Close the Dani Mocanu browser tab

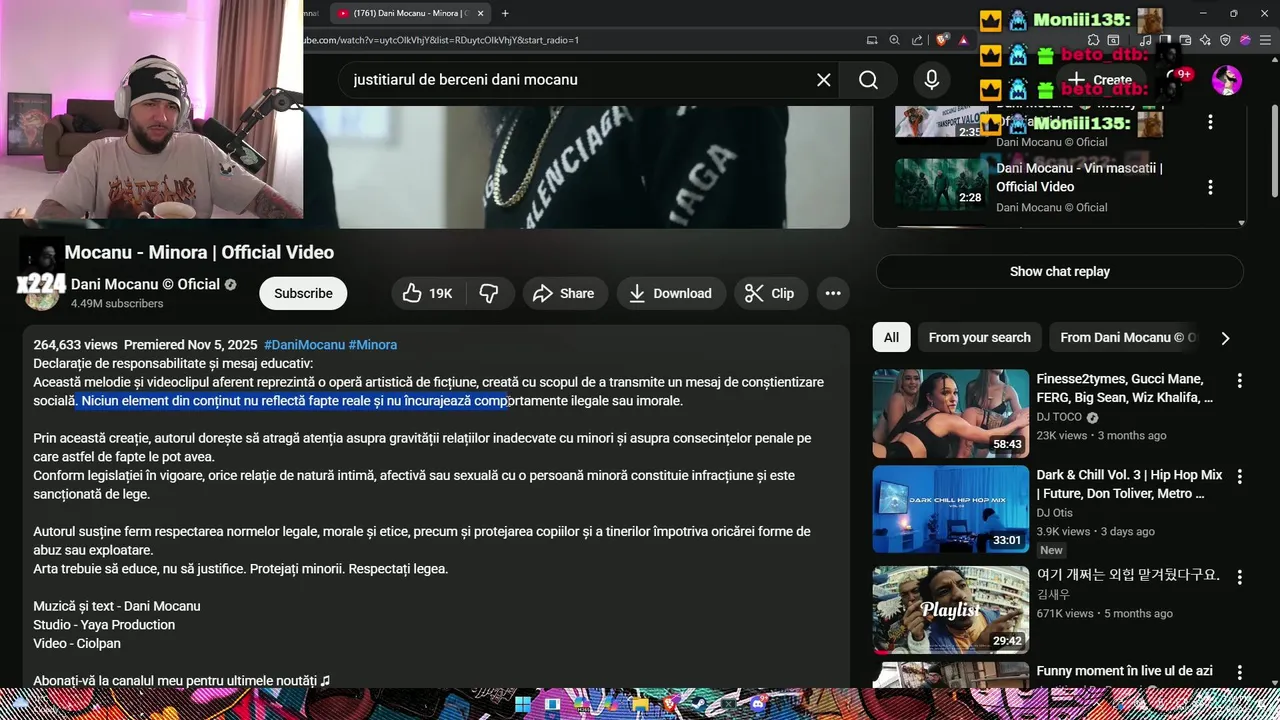pos(481,13)
